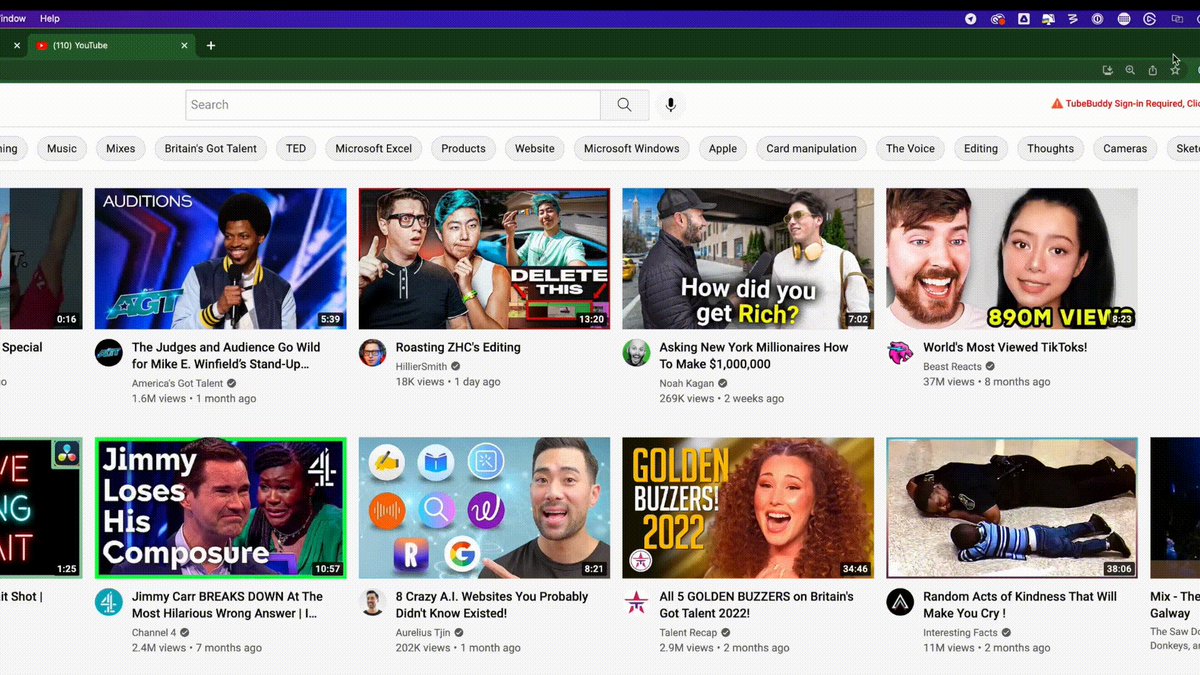Select the Editing filter chip
This screenshot has width=1200, height=675.
pos(981,149)
